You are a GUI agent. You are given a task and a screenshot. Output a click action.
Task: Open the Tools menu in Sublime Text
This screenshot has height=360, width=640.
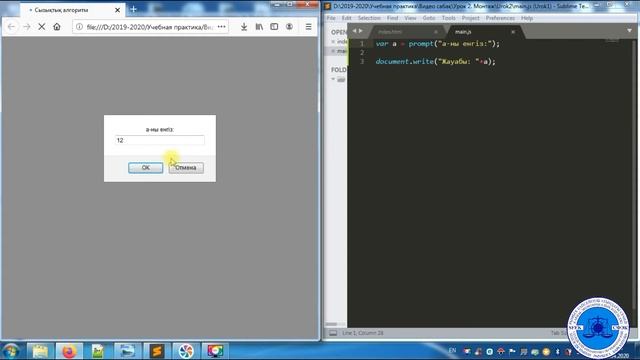point(449,18)
